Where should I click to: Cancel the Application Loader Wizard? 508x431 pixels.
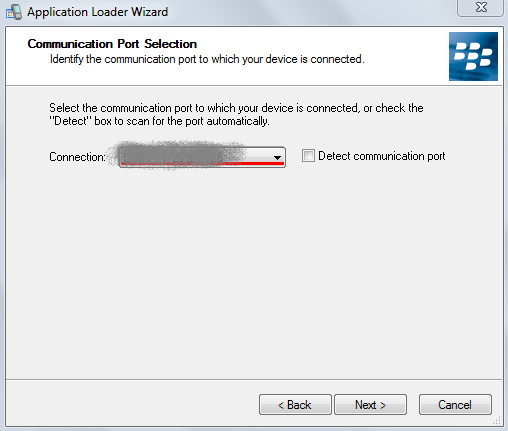tap(455, 405)
